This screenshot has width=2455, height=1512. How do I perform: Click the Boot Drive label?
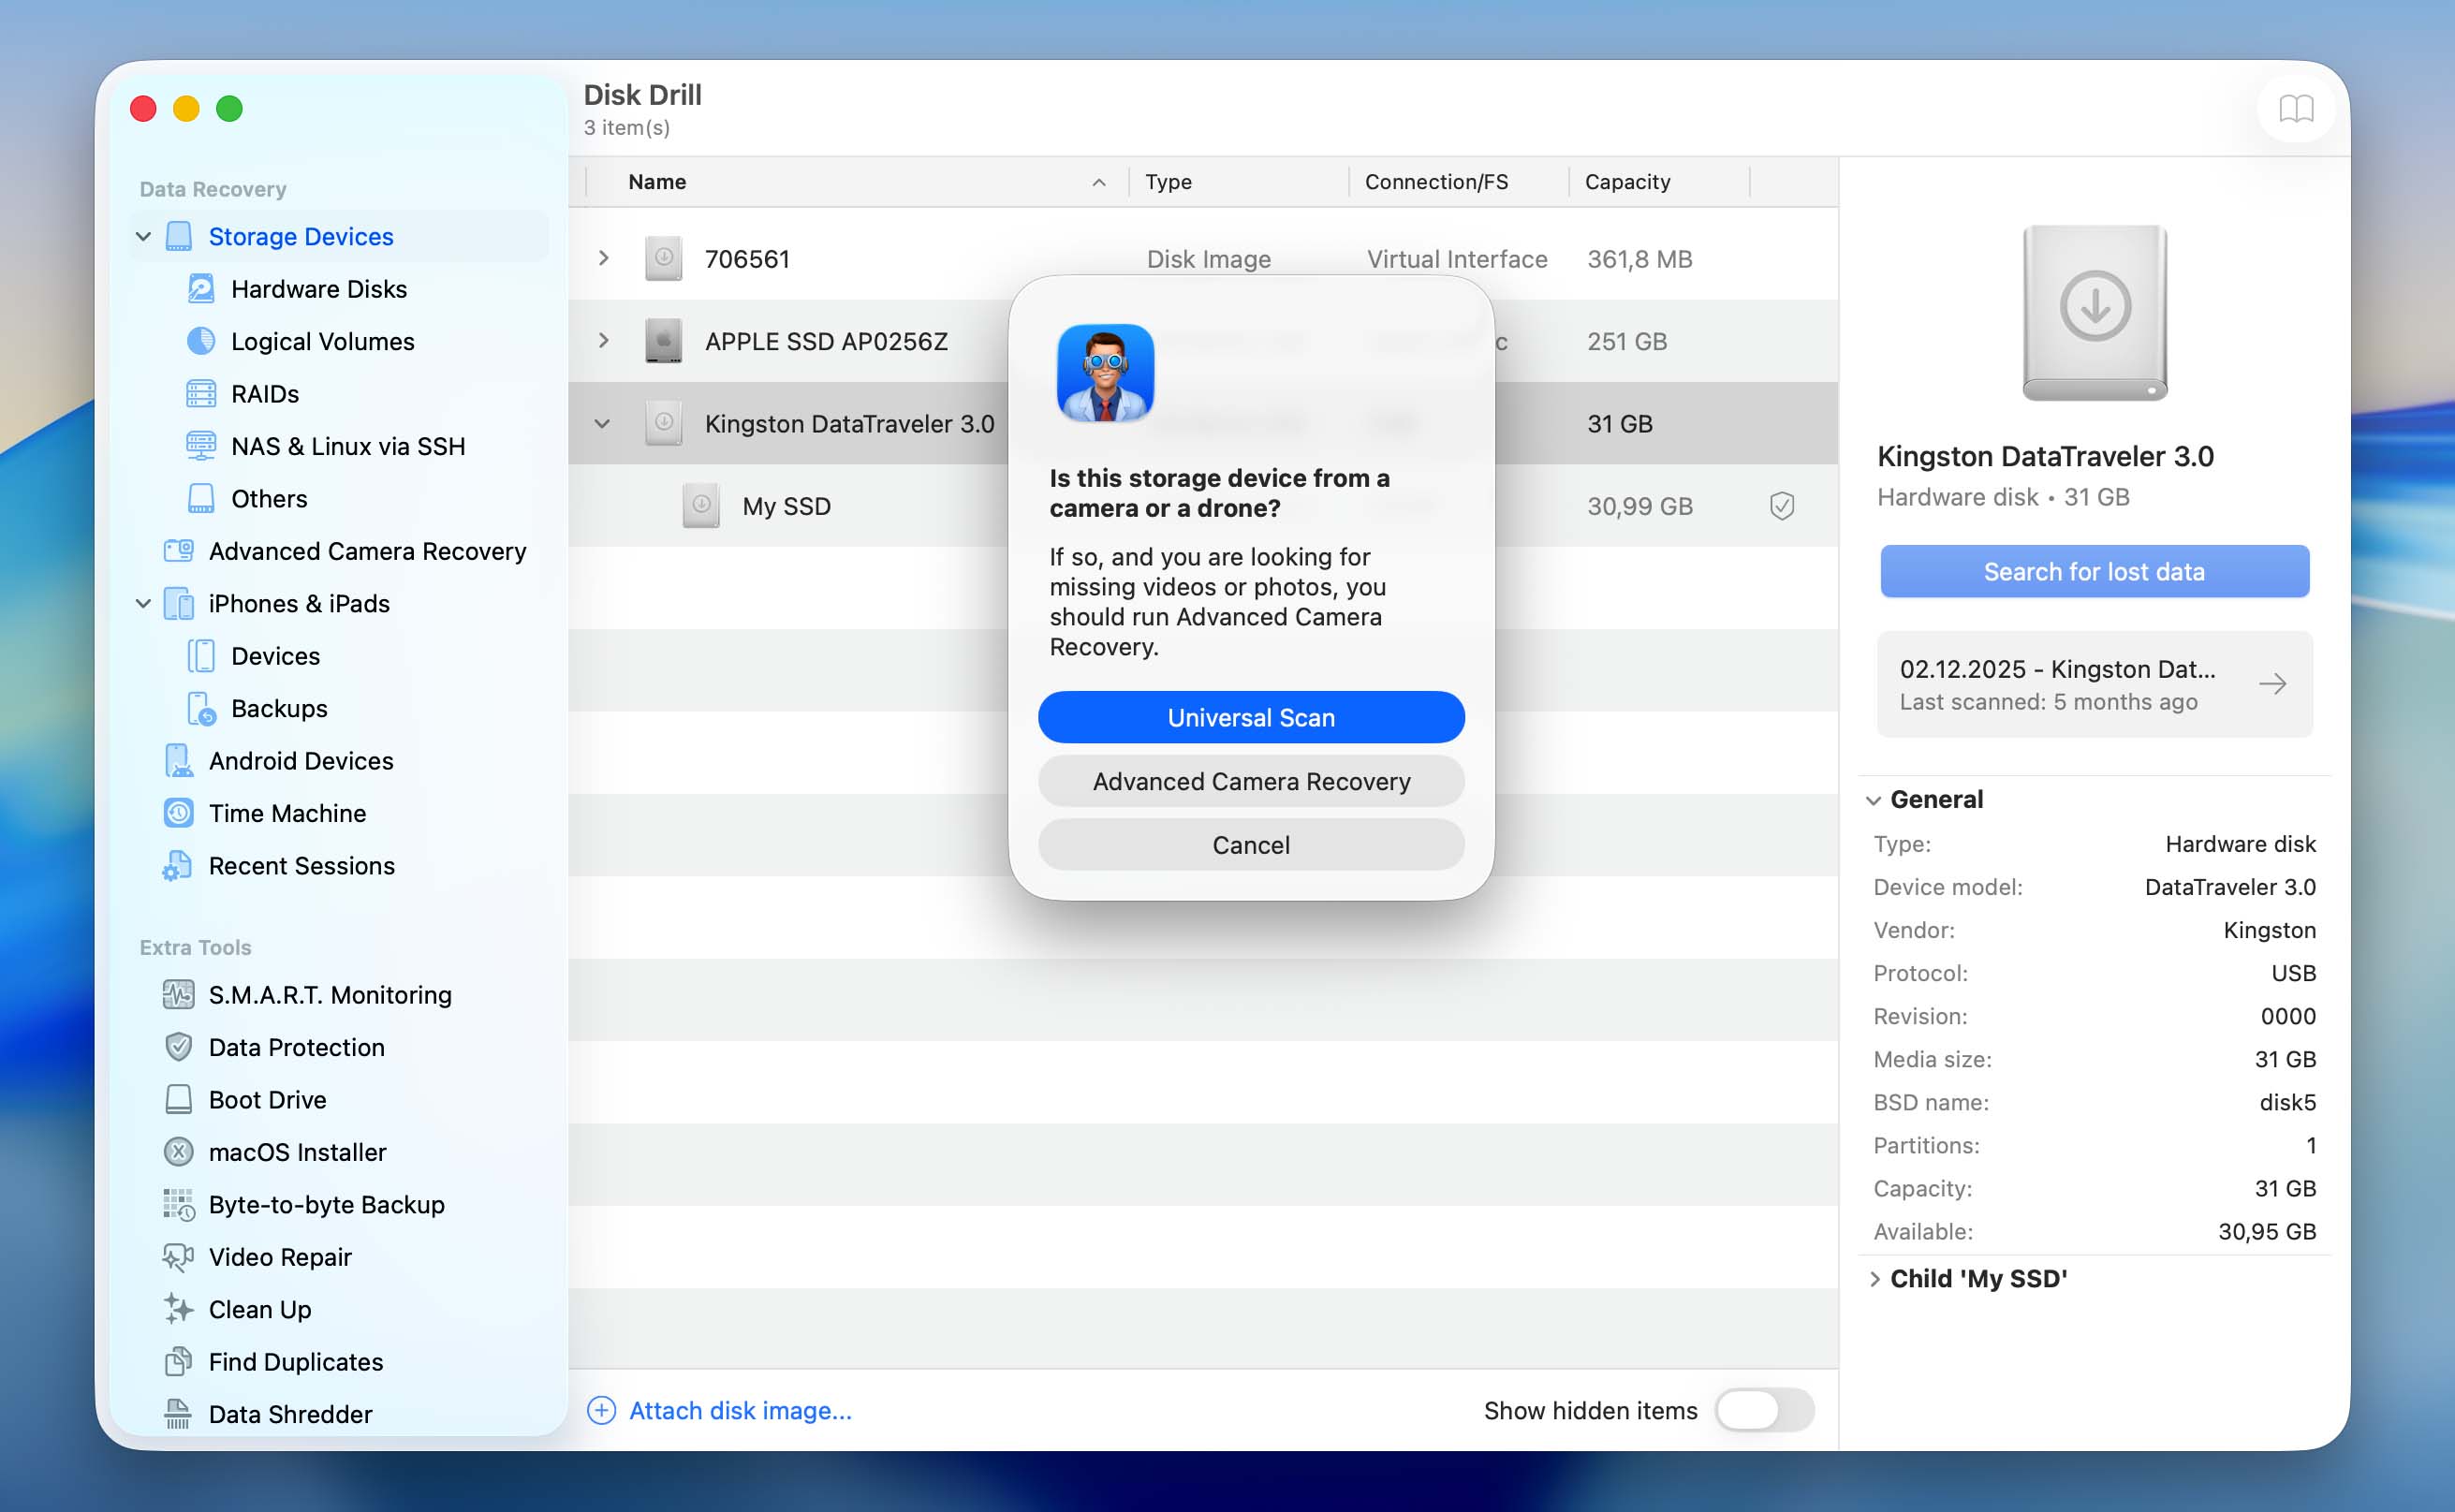(267, 1100)
